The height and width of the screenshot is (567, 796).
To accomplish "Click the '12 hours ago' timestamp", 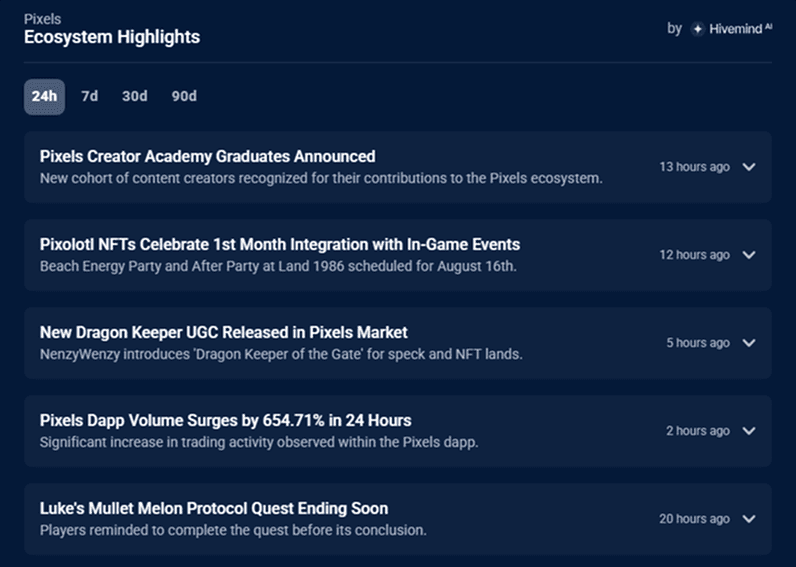I will 694,255.
